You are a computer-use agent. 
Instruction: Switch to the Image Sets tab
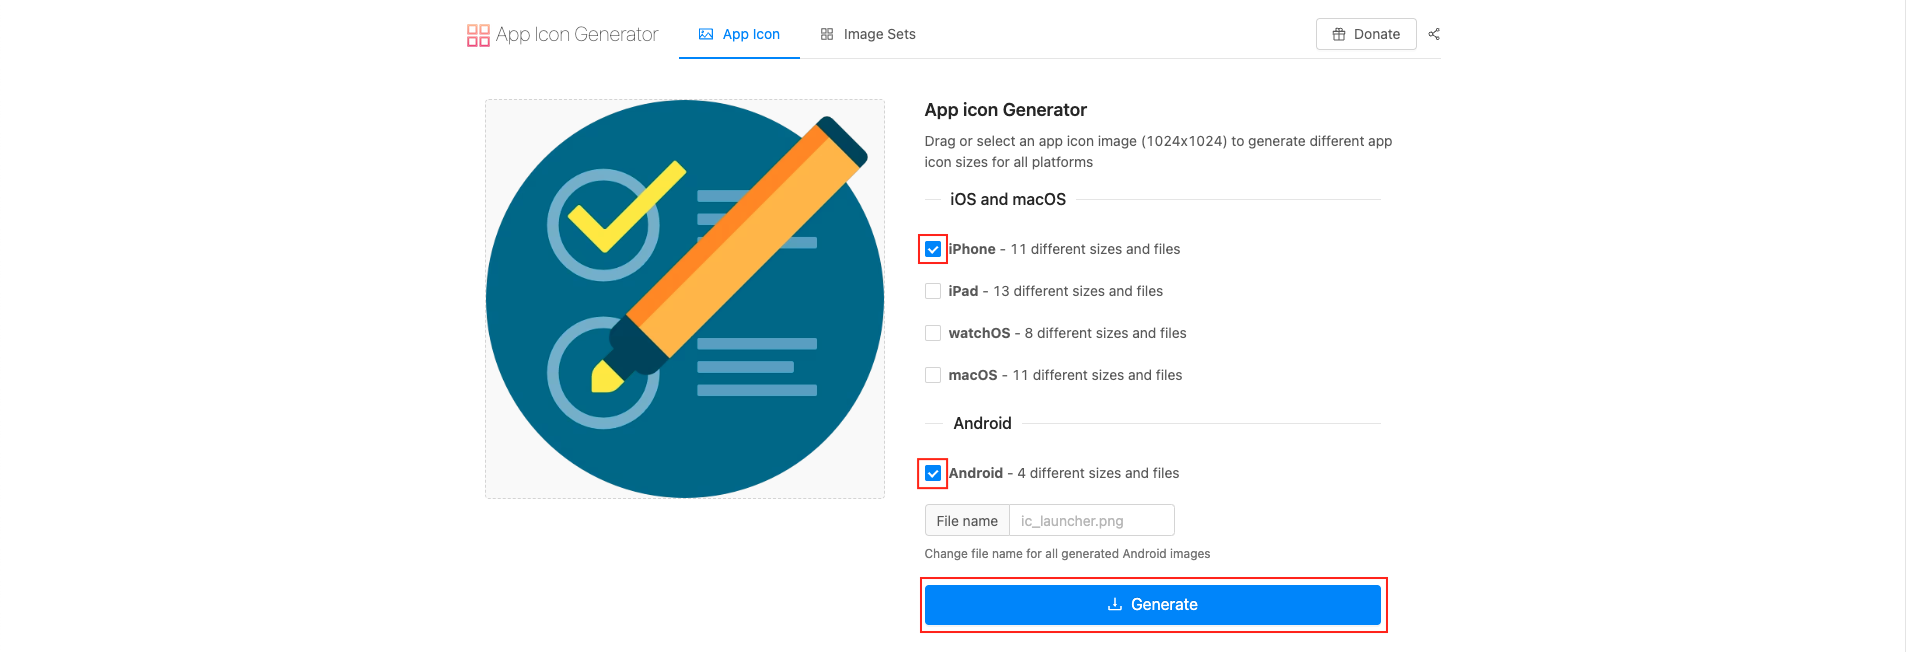[x=868, y=34]
